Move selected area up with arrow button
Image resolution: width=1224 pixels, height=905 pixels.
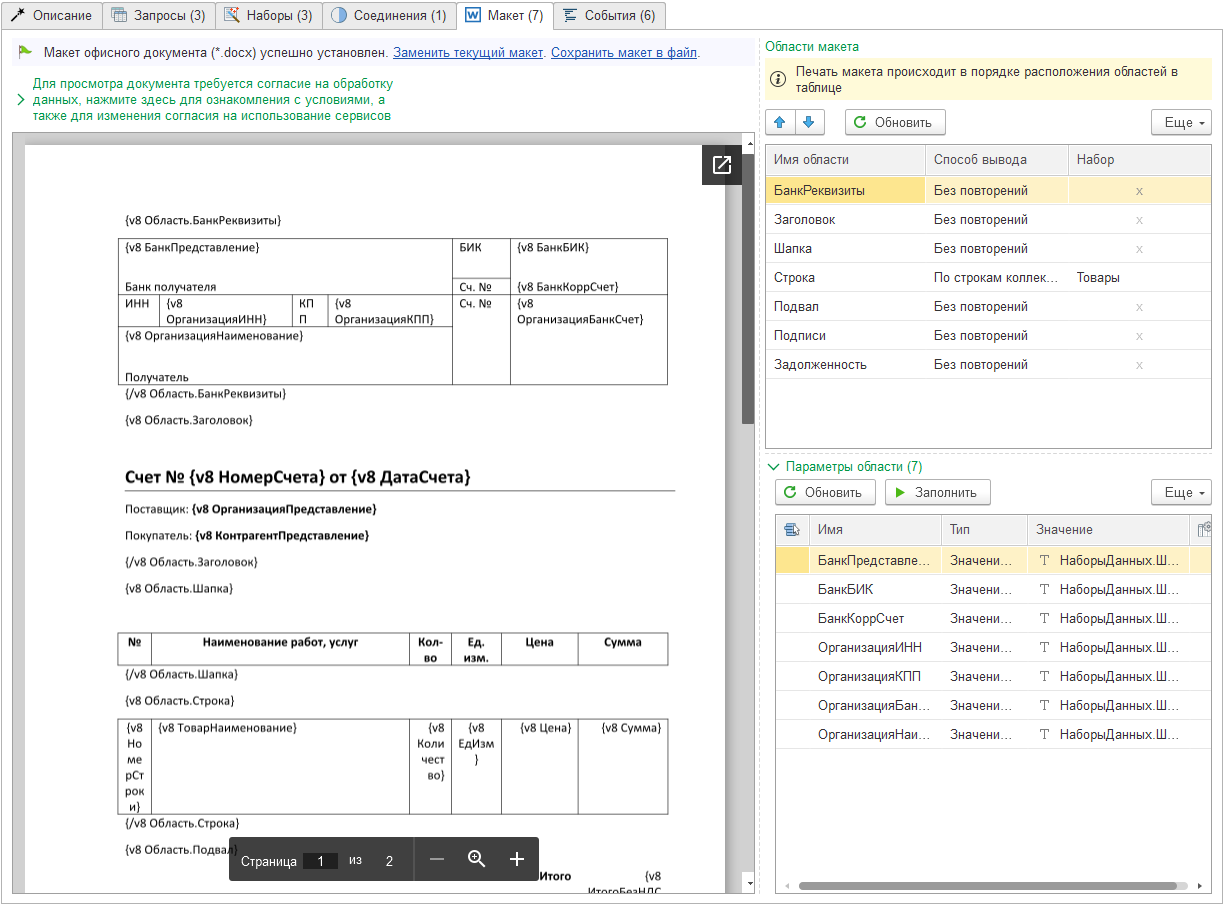(x=781, y=122)
